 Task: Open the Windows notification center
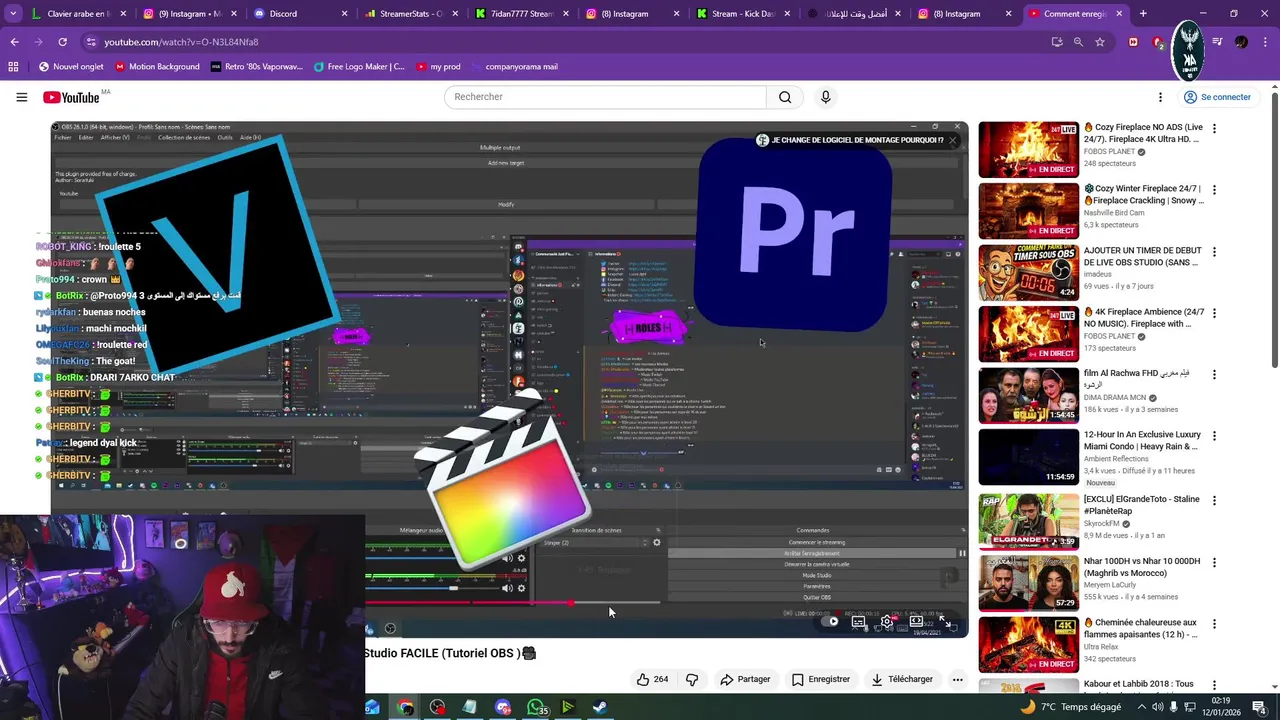pos(1259,707)
